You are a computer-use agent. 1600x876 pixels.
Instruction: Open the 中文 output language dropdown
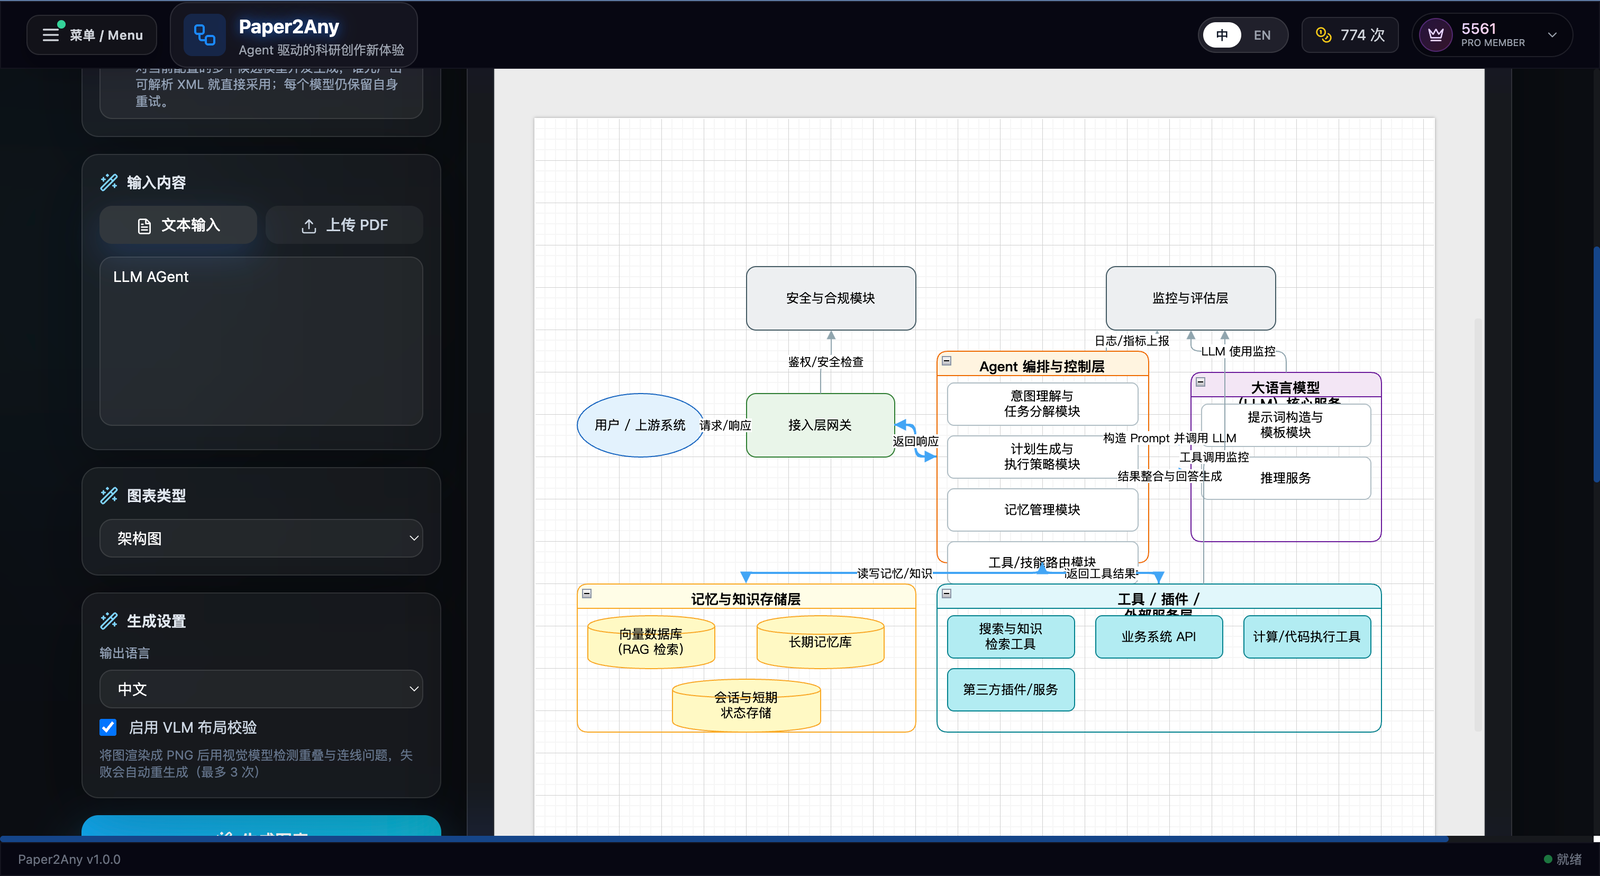point(261,689)
